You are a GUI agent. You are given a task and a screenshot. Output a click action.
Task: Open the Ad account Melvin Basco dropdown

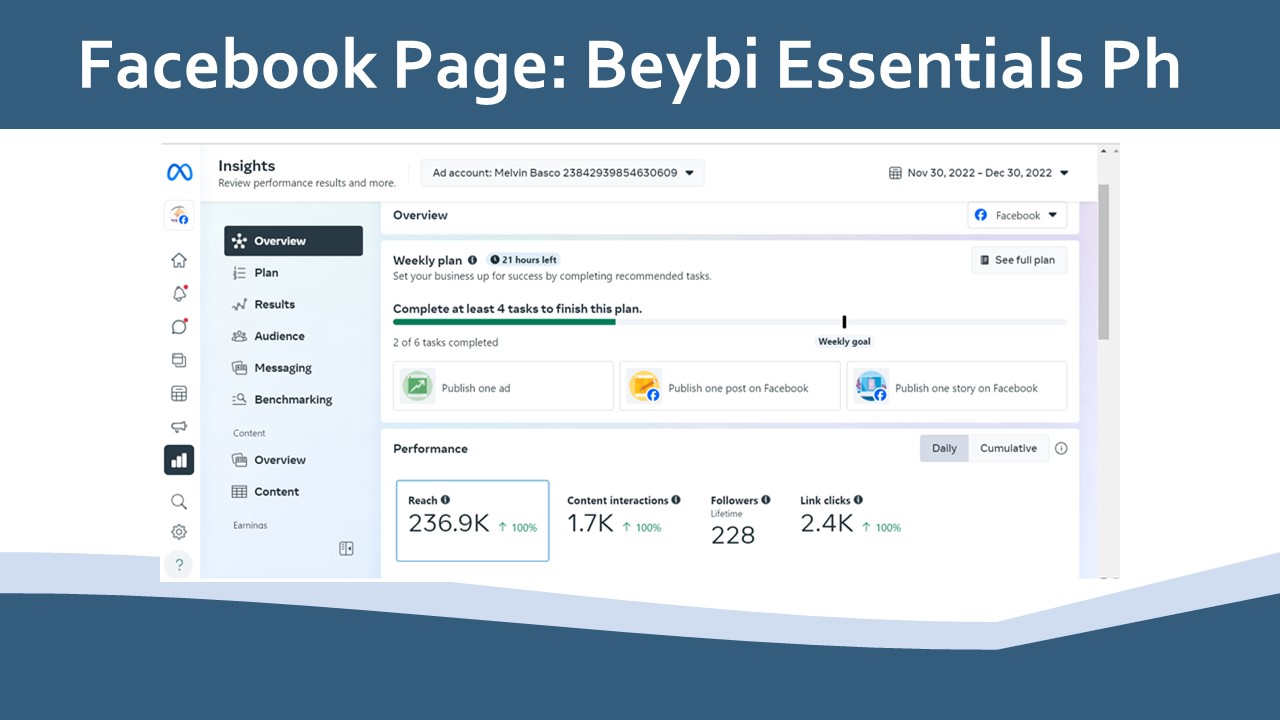(562, 173)
